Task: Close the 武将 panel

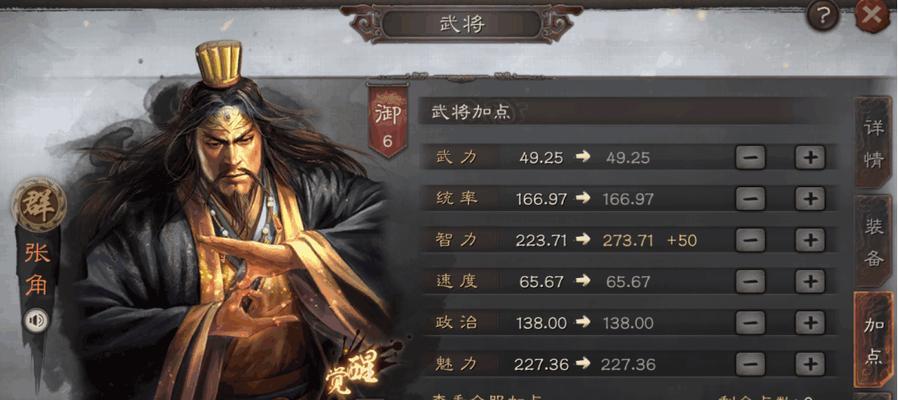Action: coord(872,15)
